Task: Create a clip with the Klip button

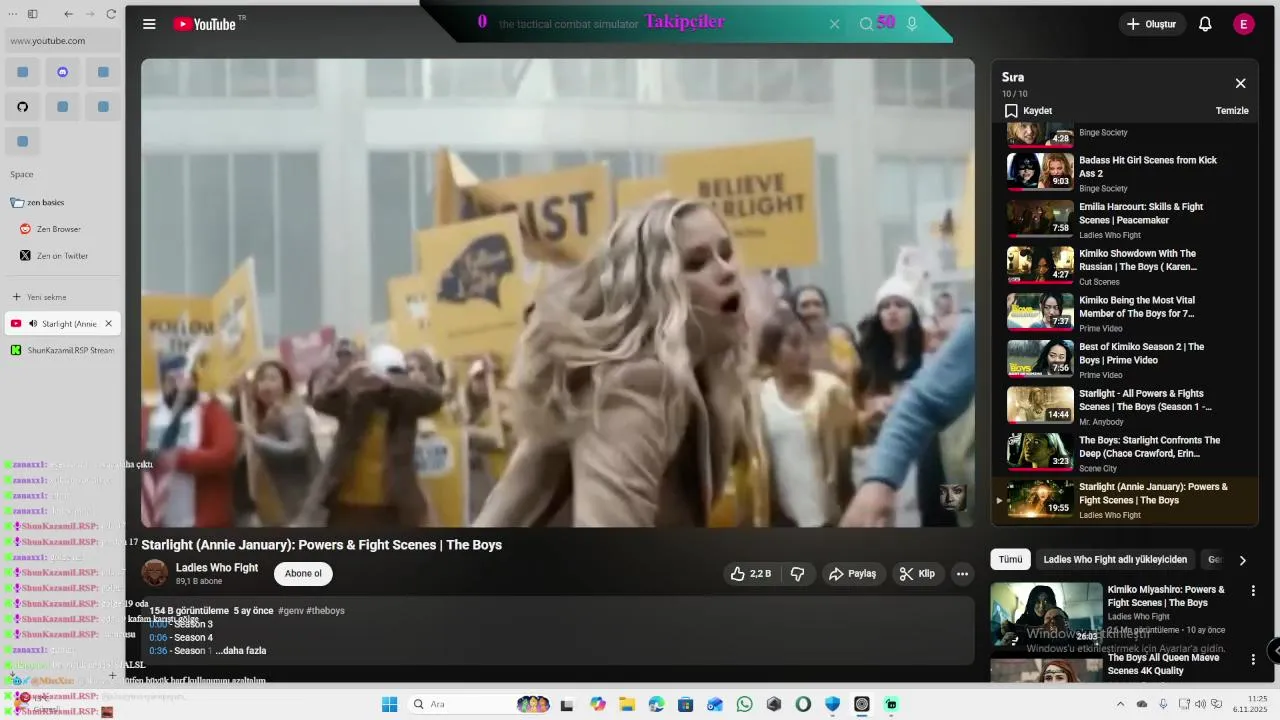Action: (x=917, y=574)
